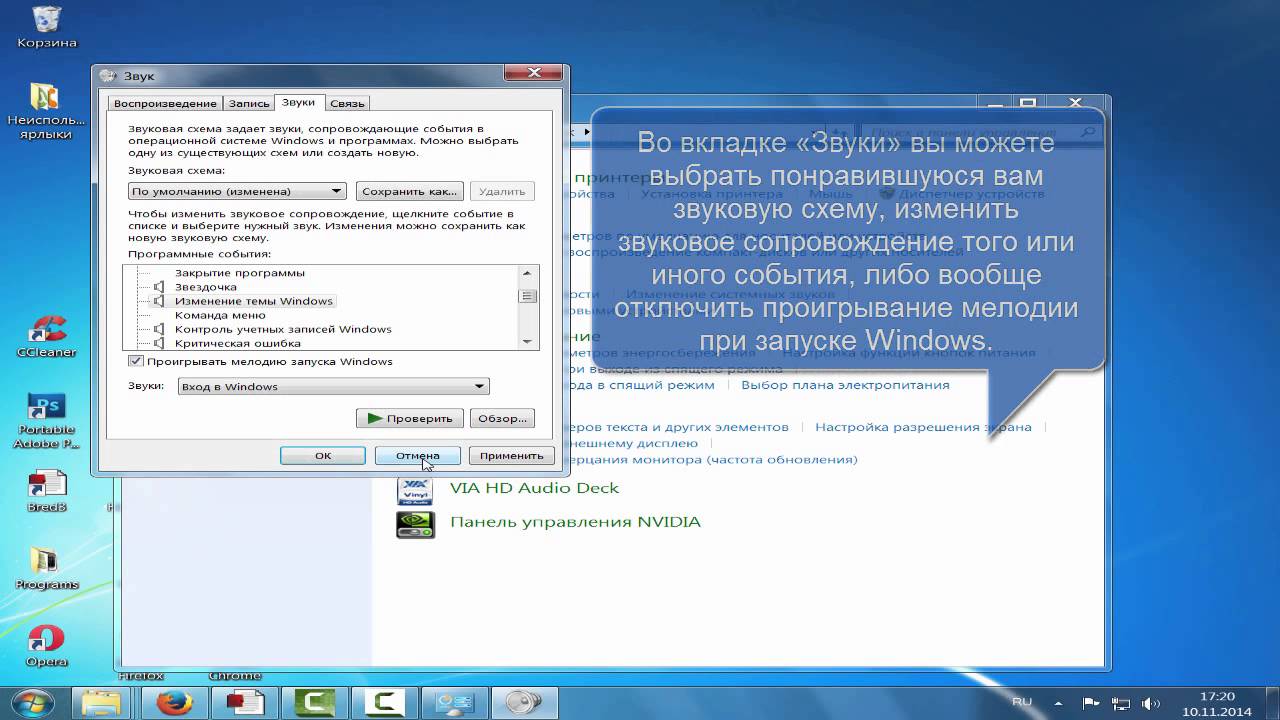The width and height of the screenshot is (1280, 720).
Task: Click events list scrollbar thumb
Action: pyautogui.click(x=528, y=296)
